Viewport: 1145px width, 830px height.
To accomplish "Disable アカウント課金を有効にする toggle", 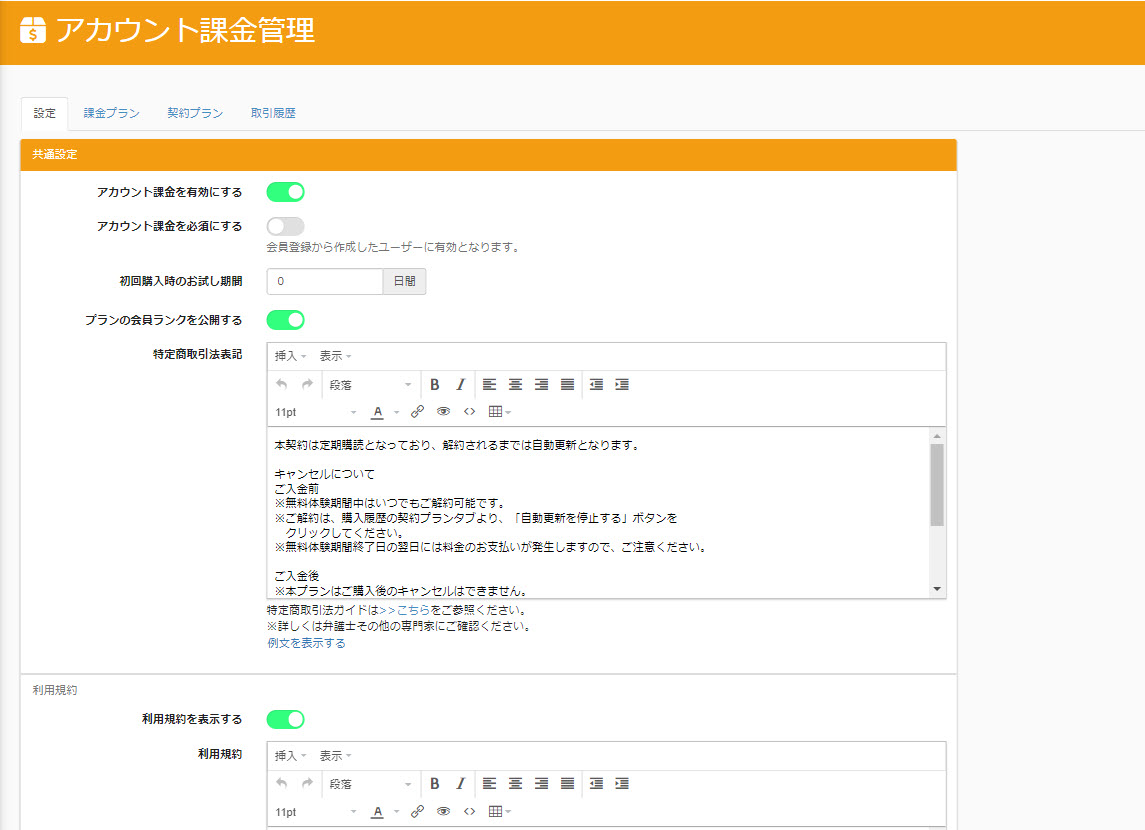I will [285, 192].
